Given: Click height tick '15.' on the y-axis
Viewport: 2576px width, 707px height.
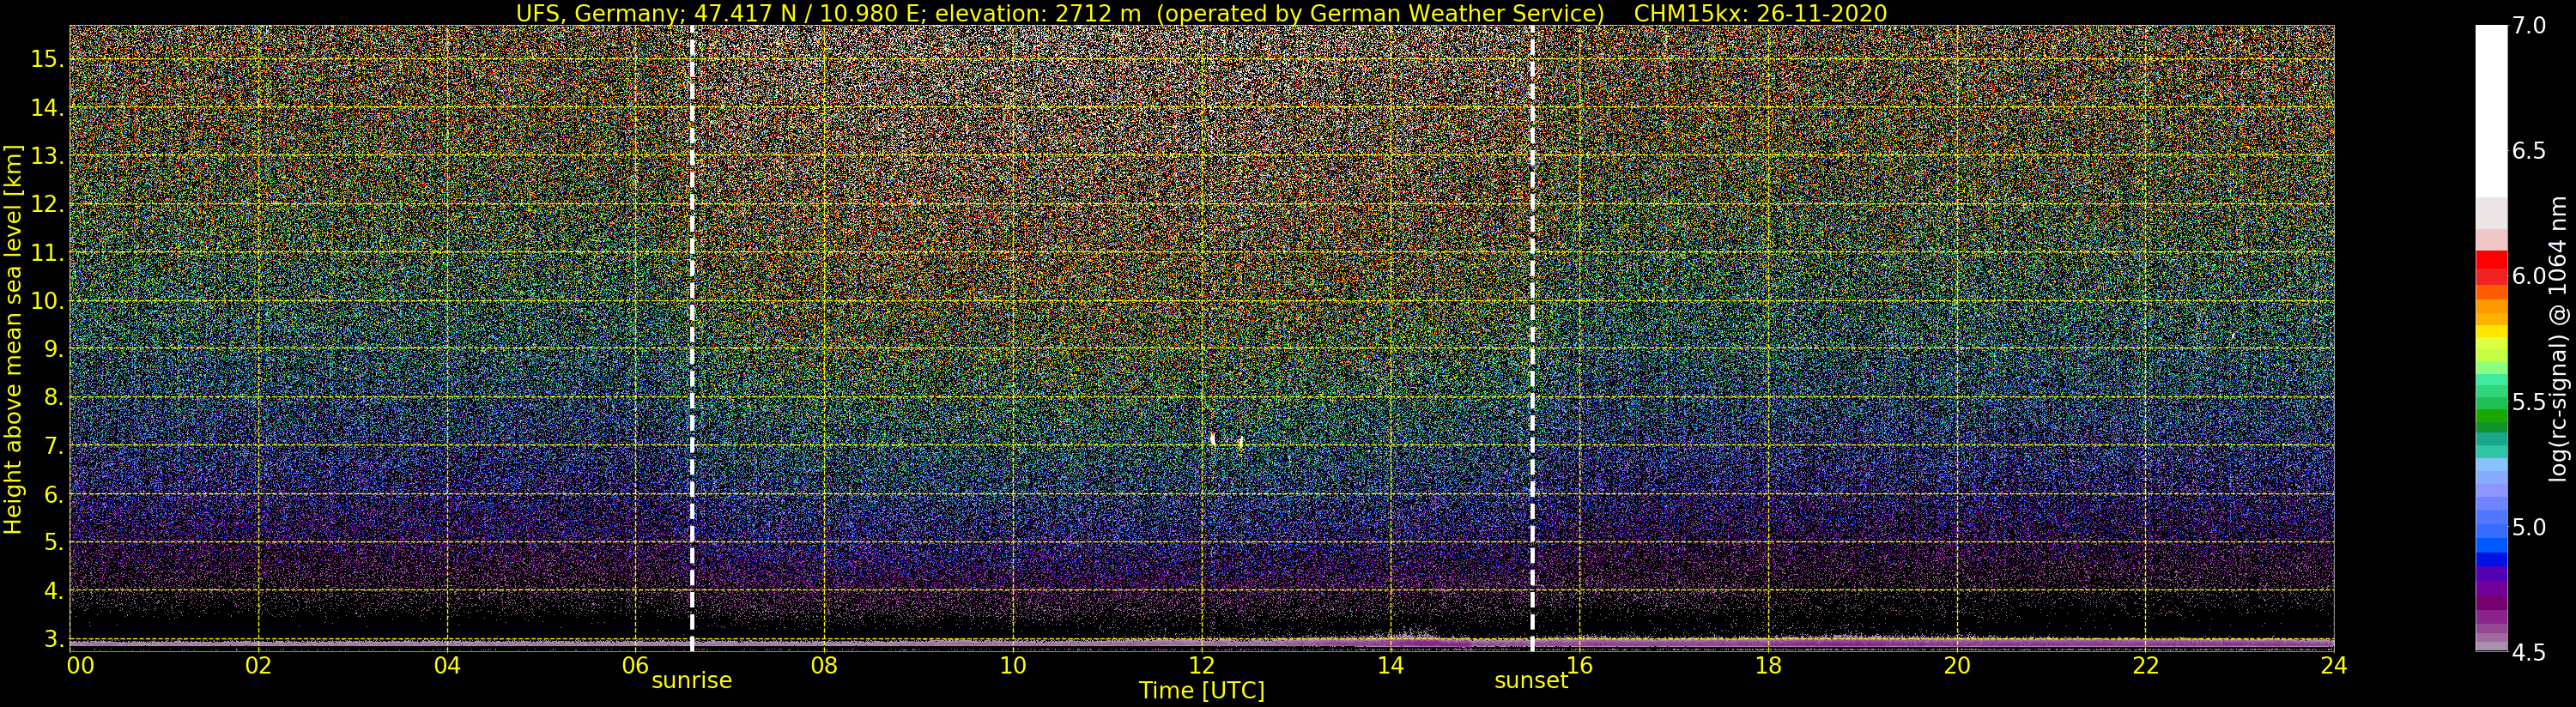Looking at the screenshot, I should pos(47,59).
